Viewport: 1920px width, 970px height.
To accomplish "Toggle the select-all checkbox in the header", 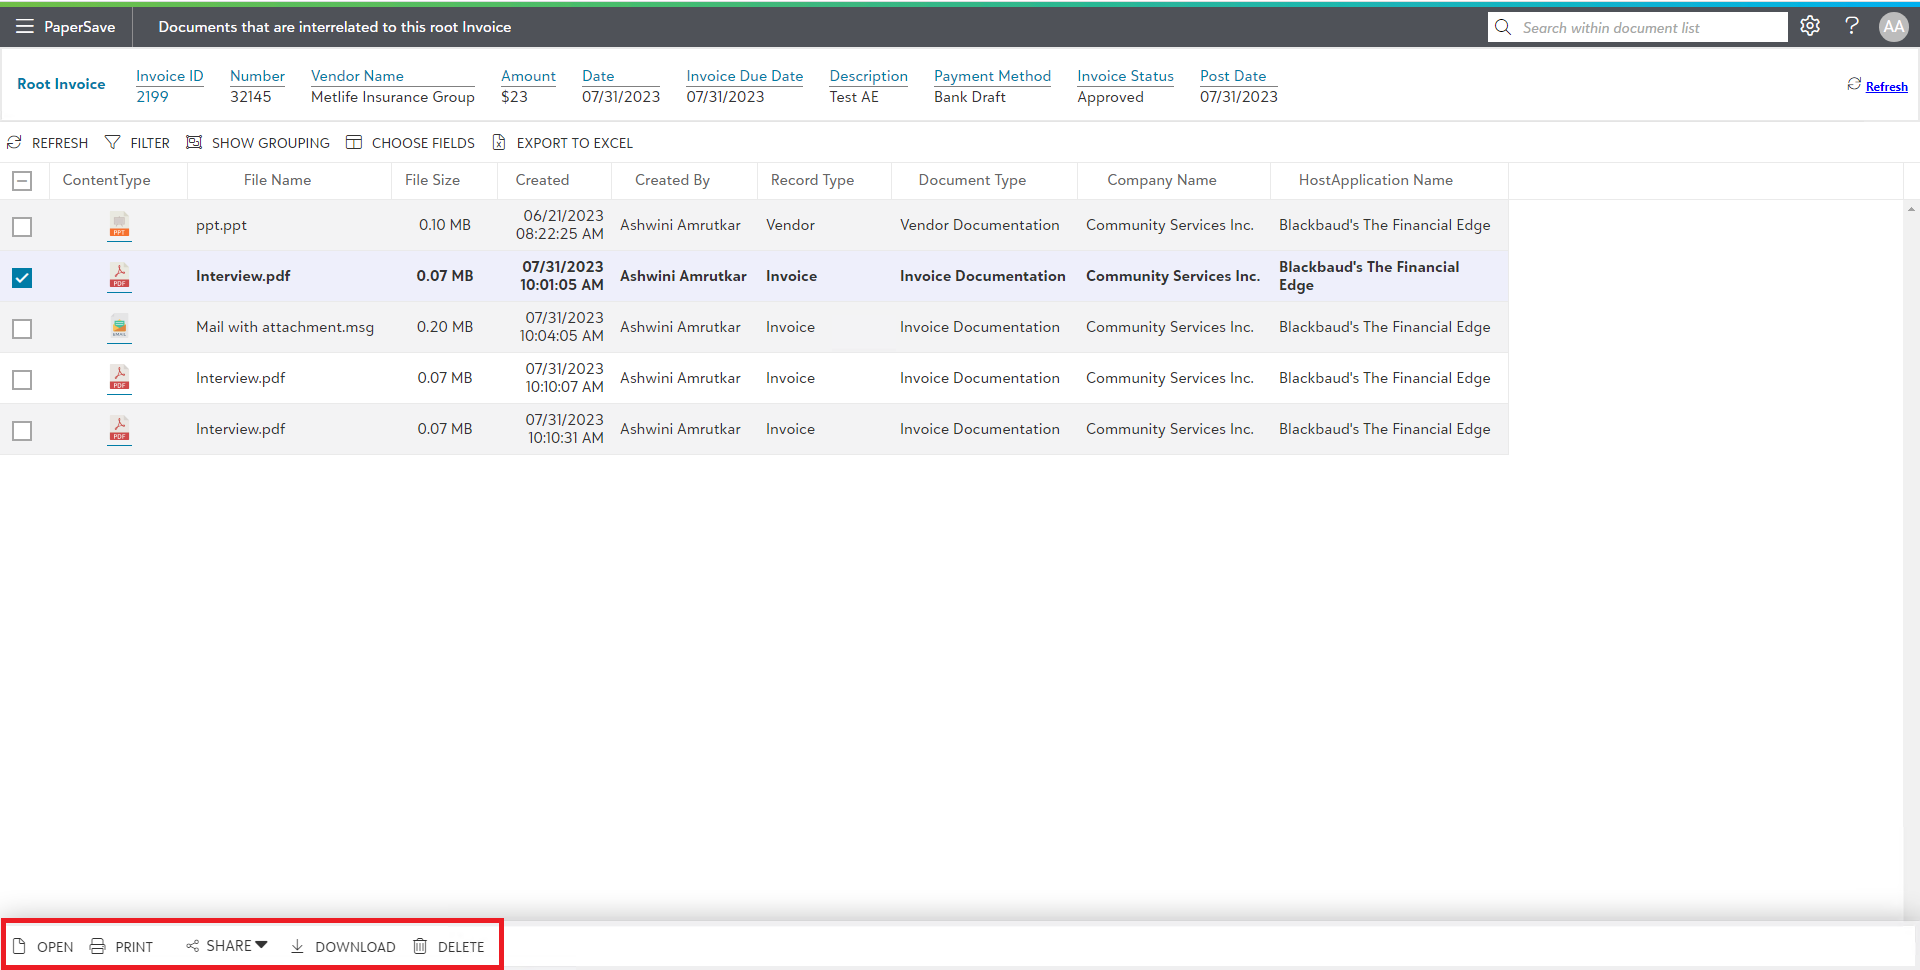I will click(x=22, y=181).
